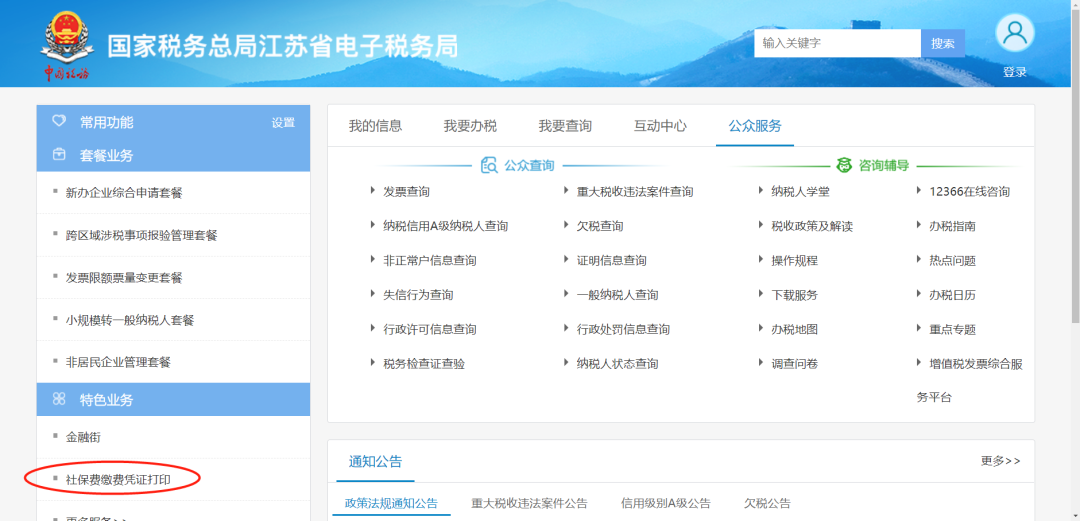Open 行政处罚信息查询

(623, 329)
